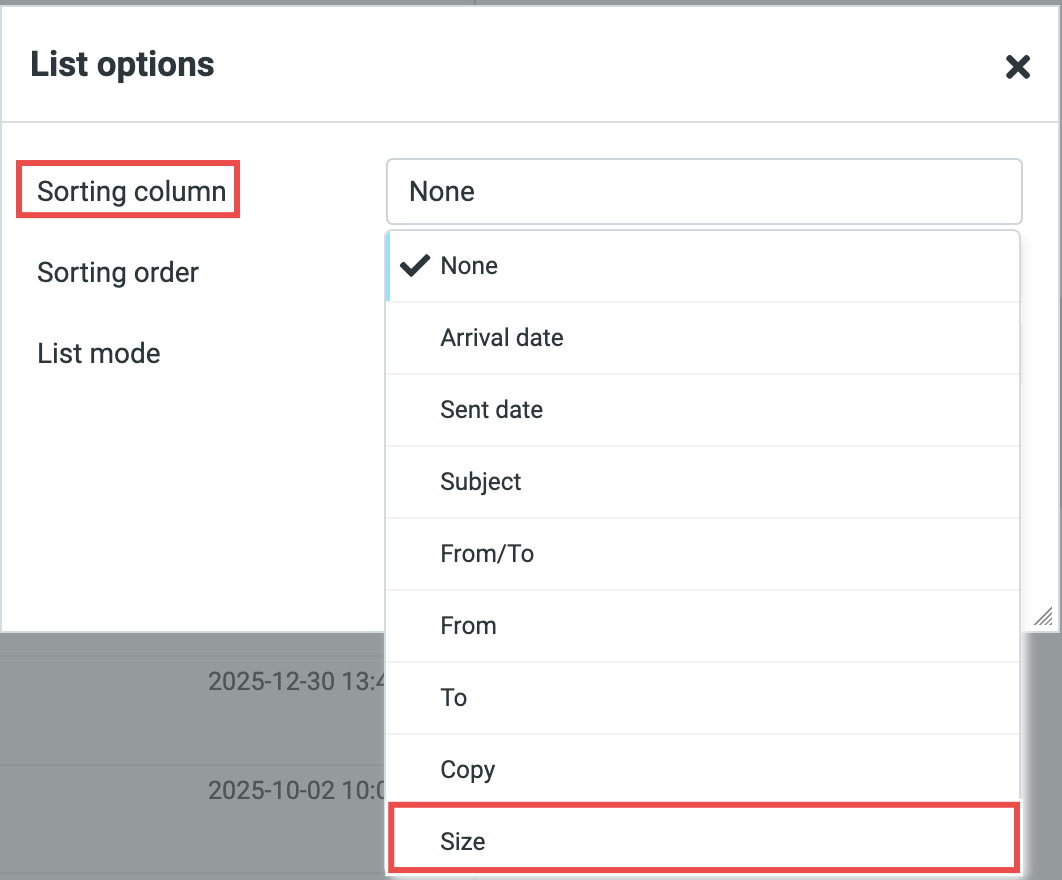Viewport: 1062px width, 880px height.
Task: Choose the standalone From option
Action: (x=468, y=626)
